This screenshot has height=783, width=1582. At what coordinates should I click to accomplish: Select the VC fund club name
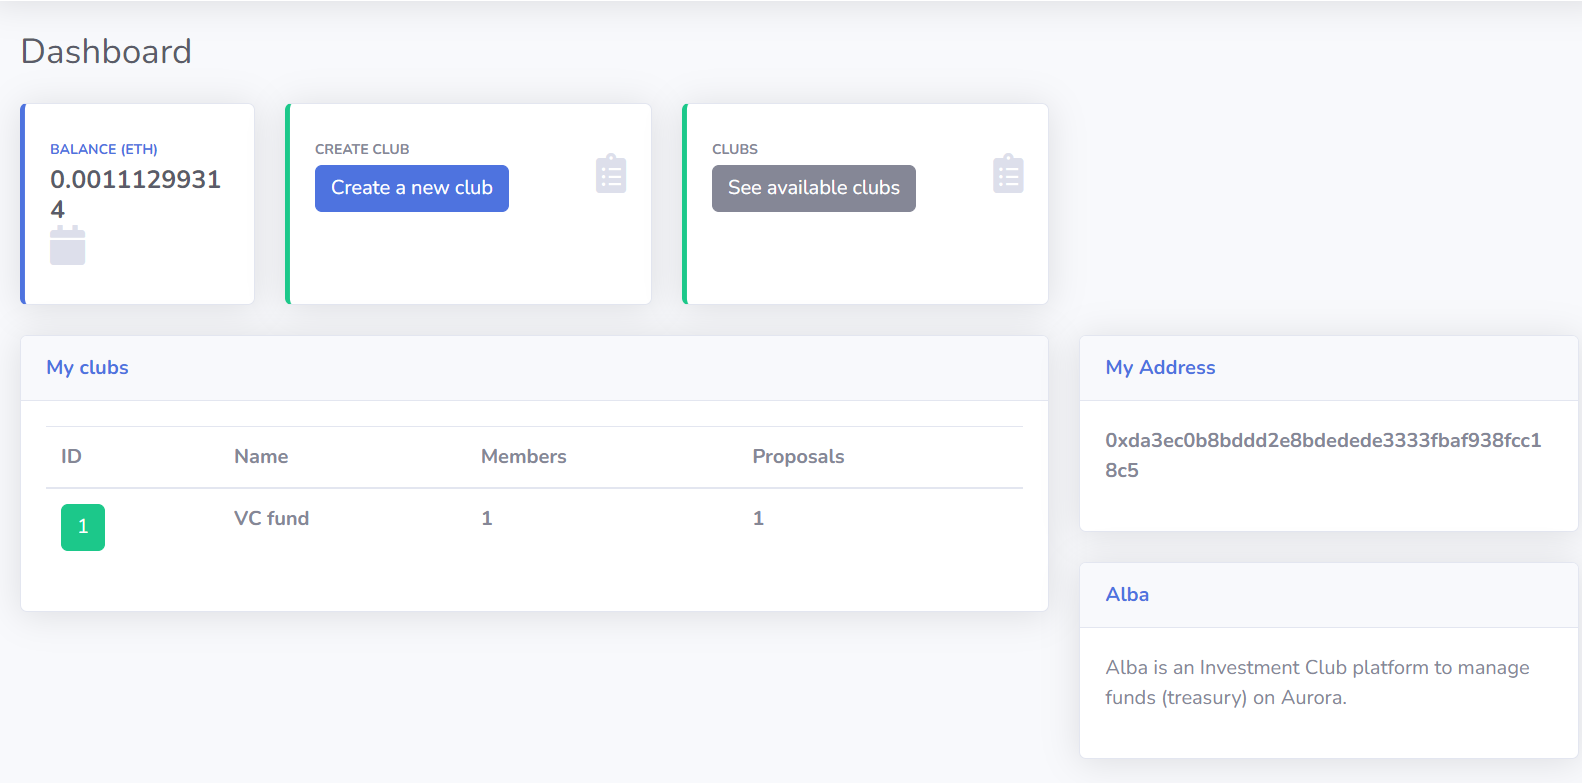271,518
